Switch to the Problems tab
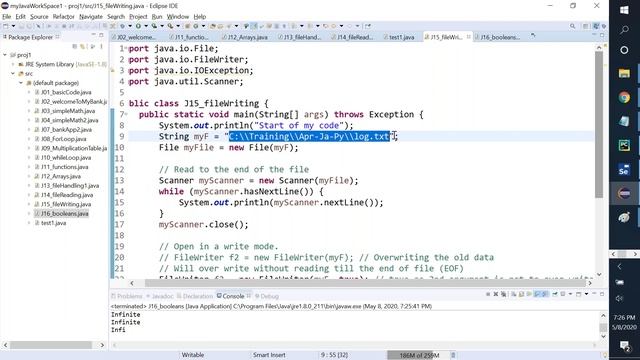 click(x=127, y=296)
